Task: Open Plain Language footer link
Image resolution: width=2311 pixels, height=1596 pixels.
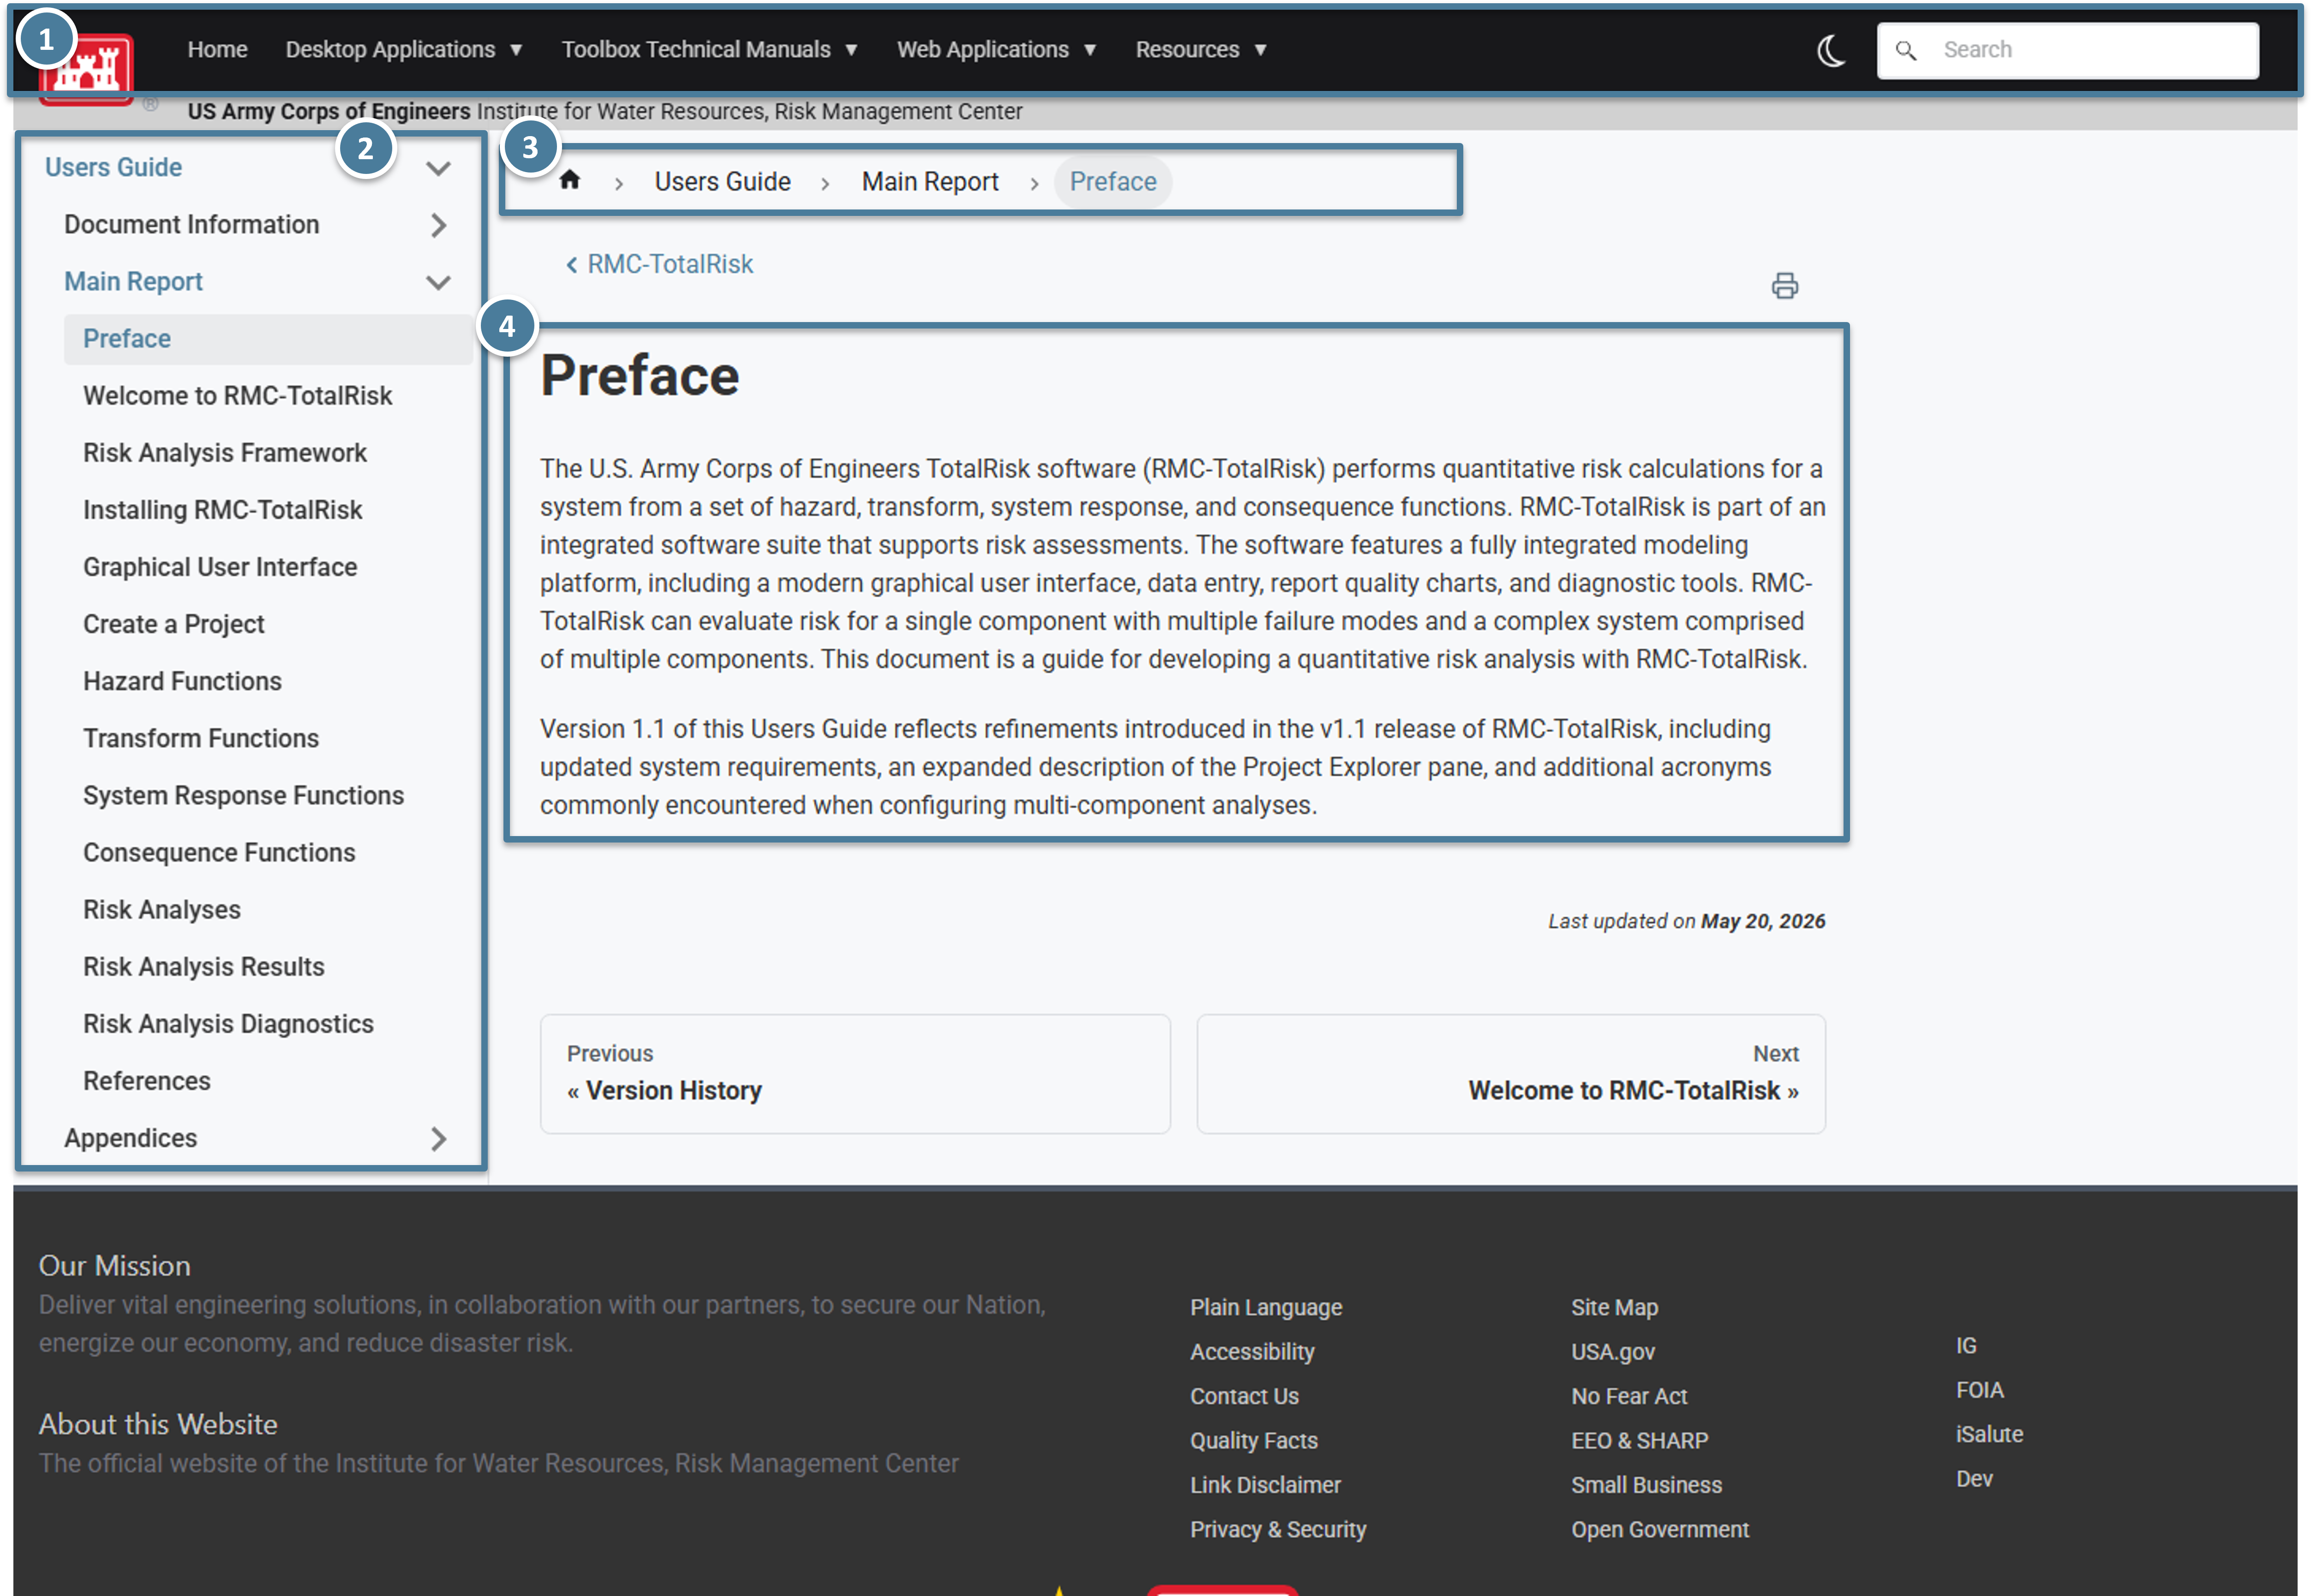Action: [1265, 1307]
